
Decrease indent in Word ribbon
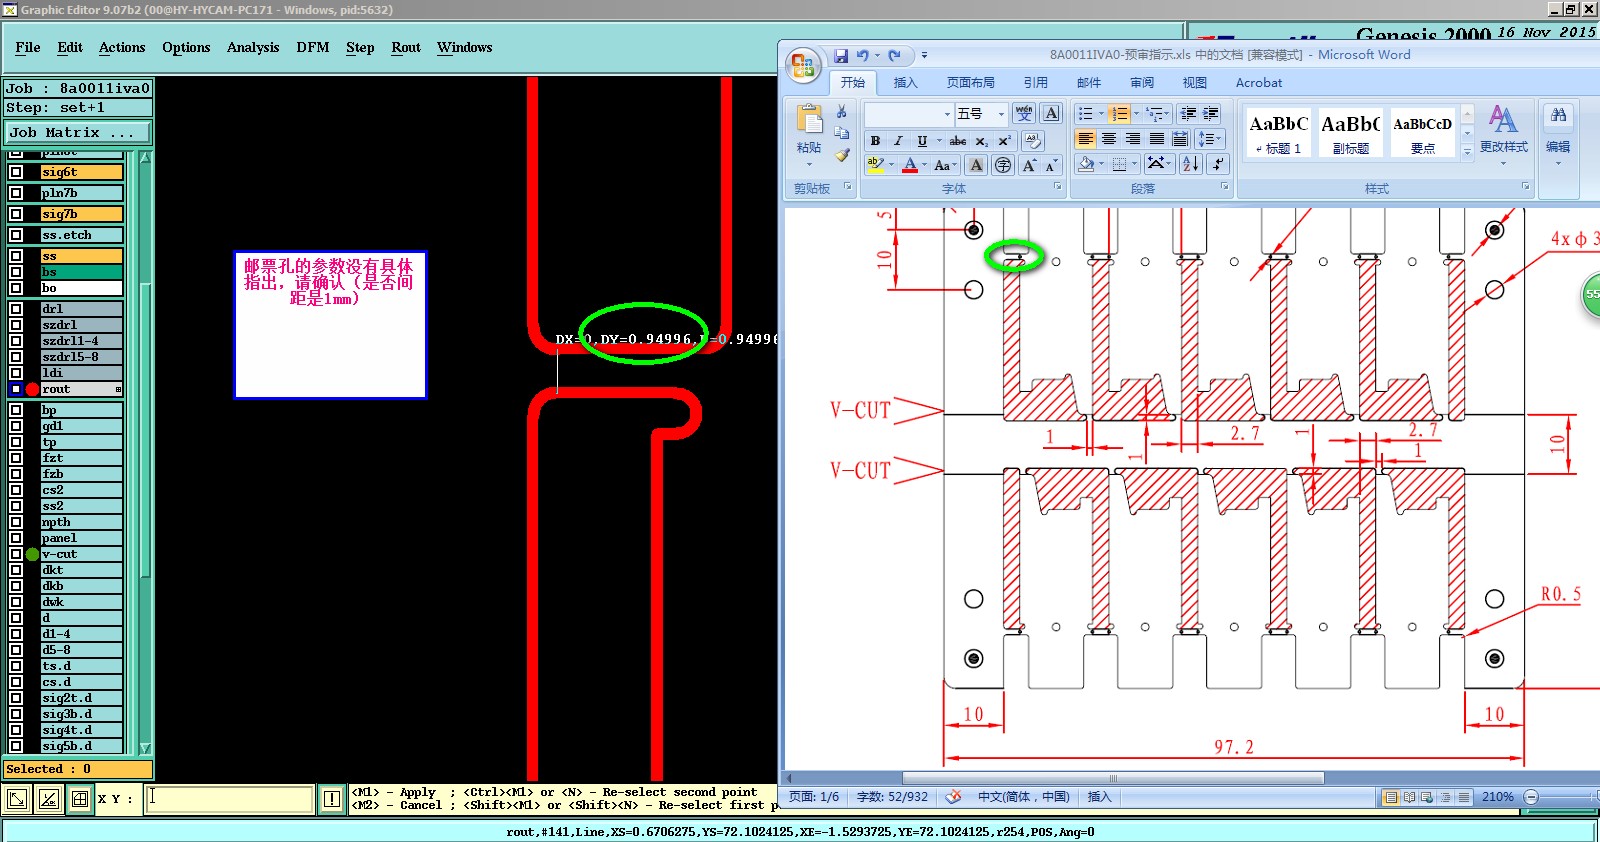tap(1188, 114)
